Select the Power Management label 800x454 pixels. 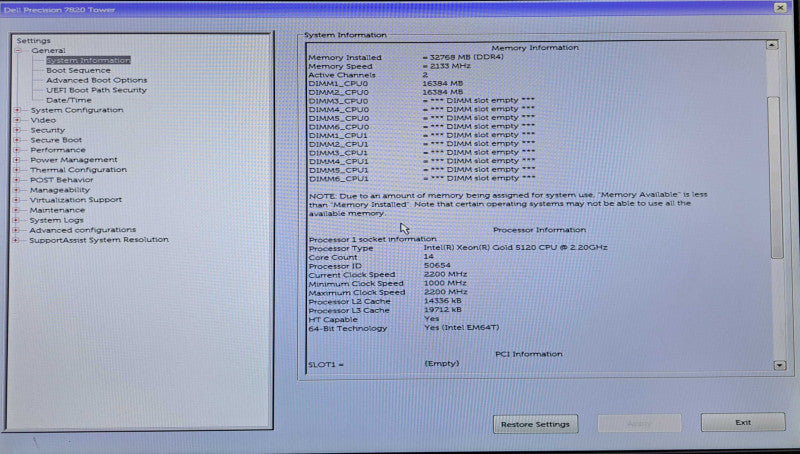[73, 160]
